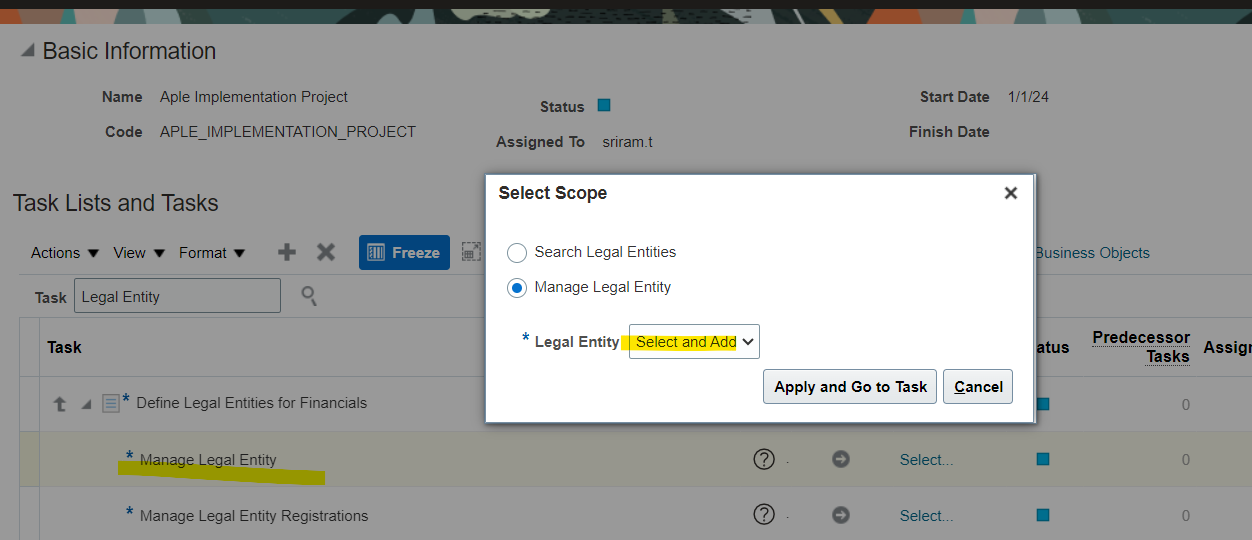The image size is (1252, 540).
Task: Click Apply and Go to Task button
Action: pyautogui.click(x=851, y=387)
